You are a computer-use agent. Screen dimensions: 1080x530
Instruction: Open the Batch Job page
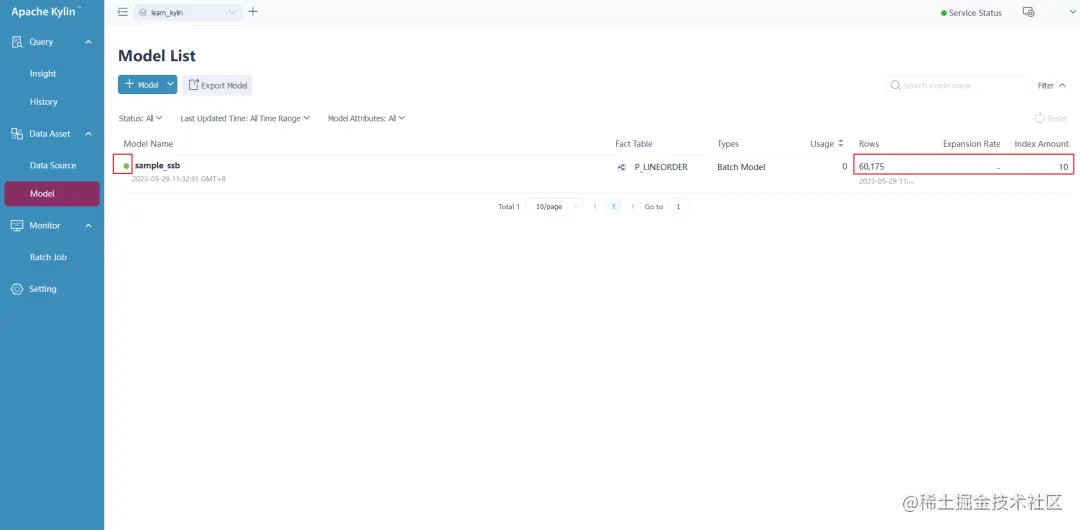point(48,257)
